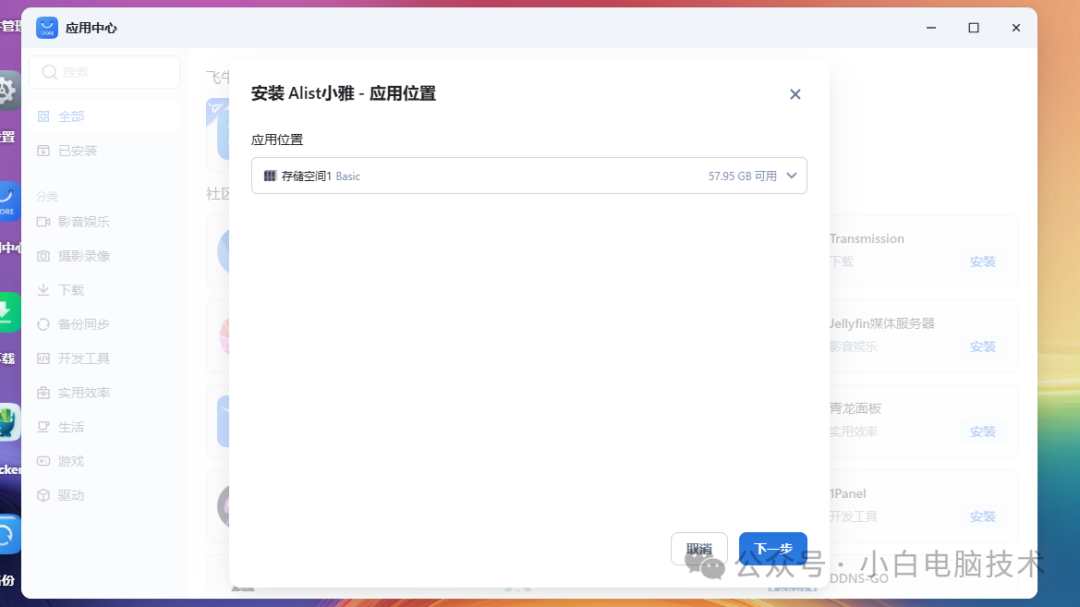Open the blue backup desktop icon
Viewport: 1080px width, 607px height.
click(8, 534)
